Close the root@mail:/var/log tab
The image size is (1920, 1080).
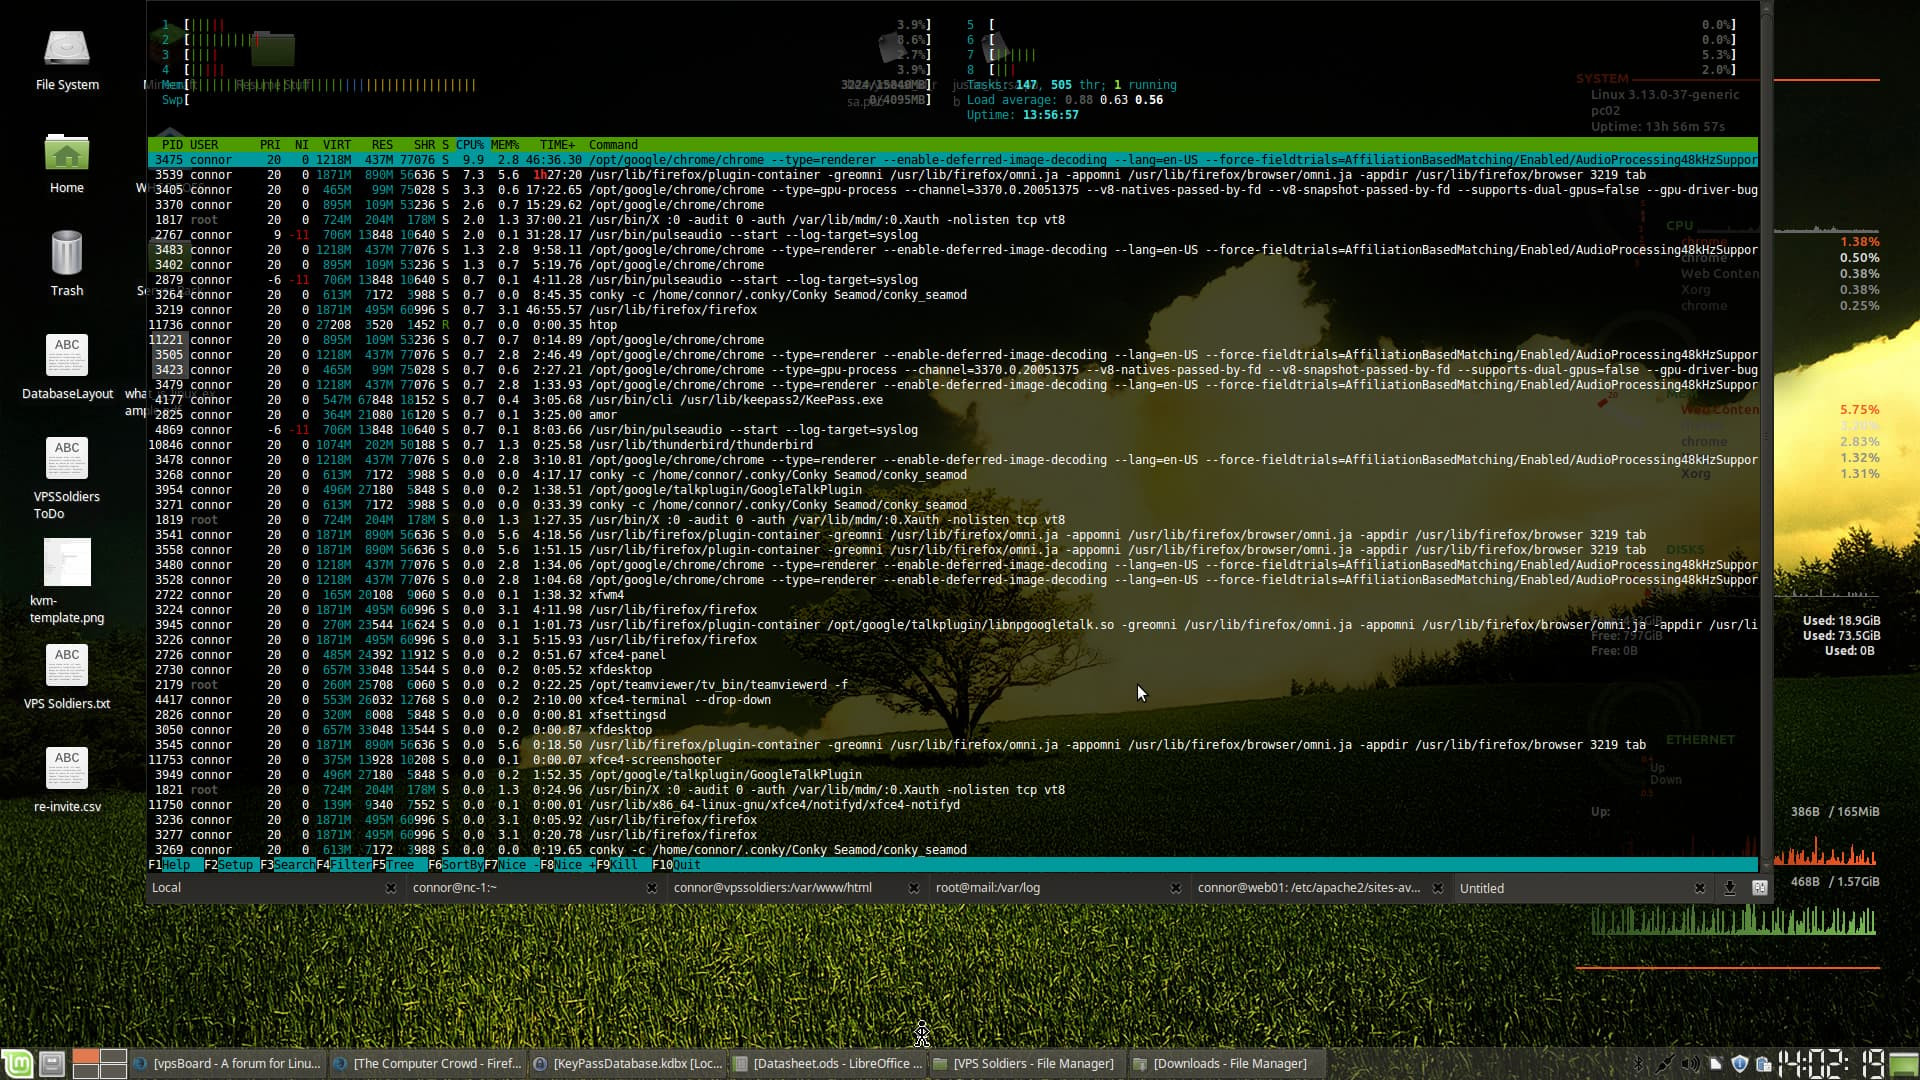click(x=1175, y=888)
